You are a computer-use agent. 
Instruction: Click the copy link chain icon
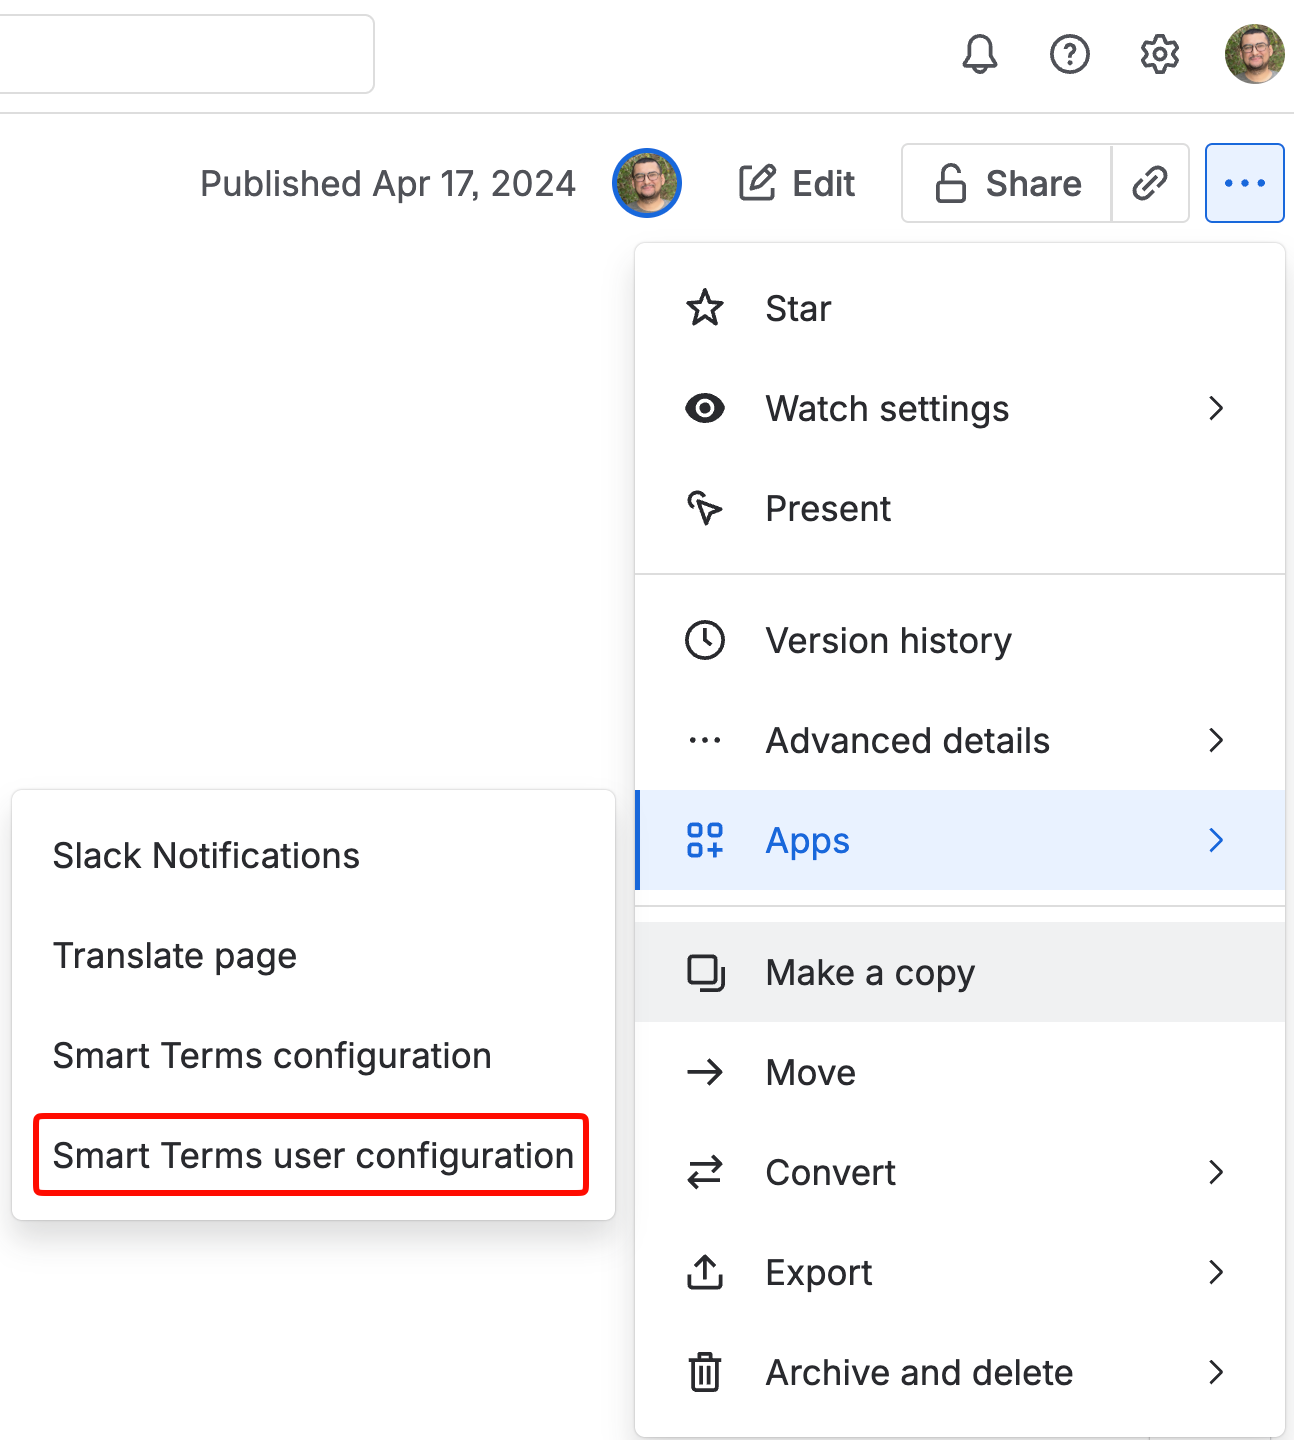click(x=1150, y=183)
